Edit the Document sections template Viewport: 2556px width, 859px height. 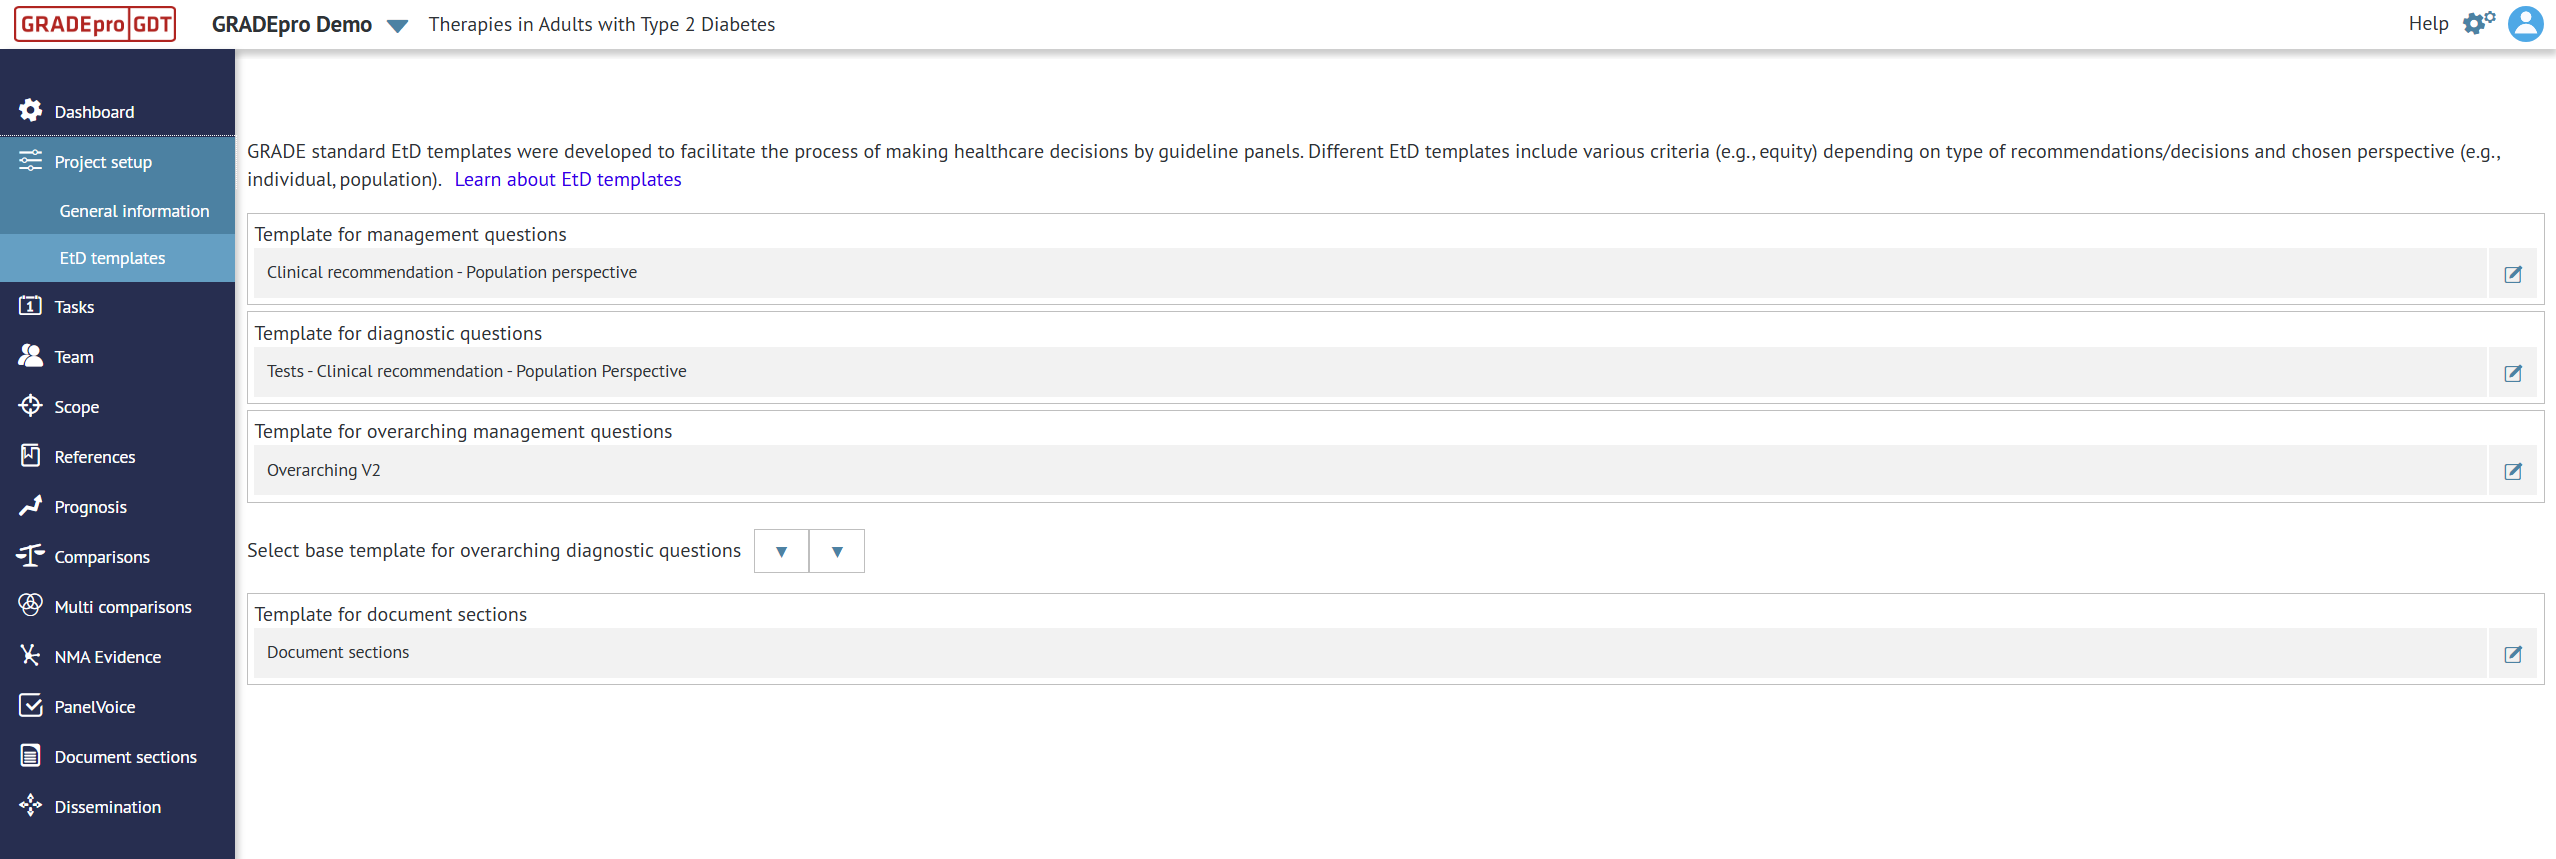coord(2514,655)
